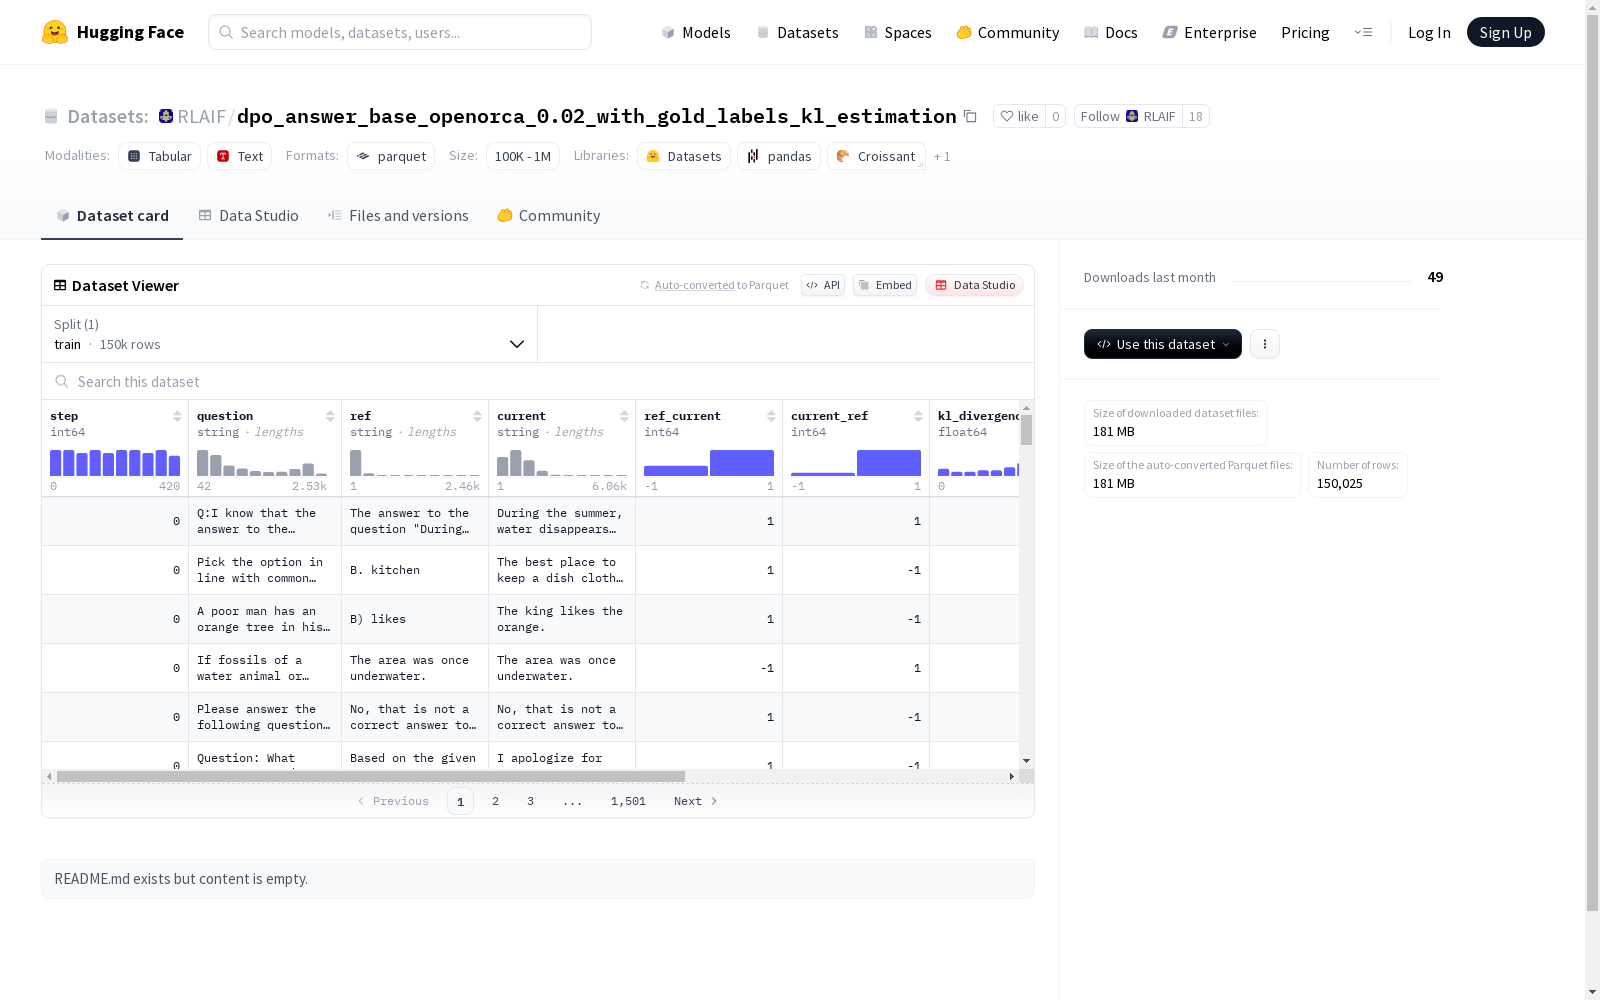Select the 100K - 1M size tag
This screenshot has height=1000, width=1600.
coord(523,156)
